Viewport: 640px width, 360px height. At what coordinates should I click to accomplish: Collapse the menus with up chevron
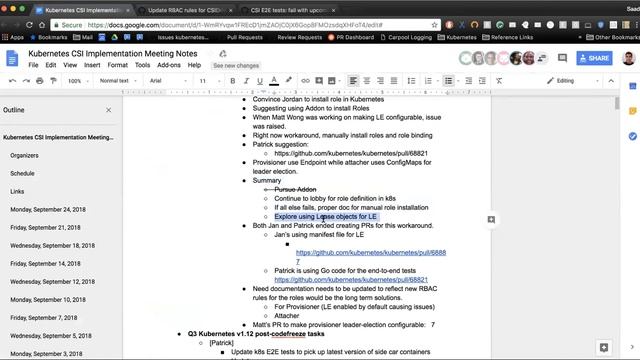(x=611, y=81)
